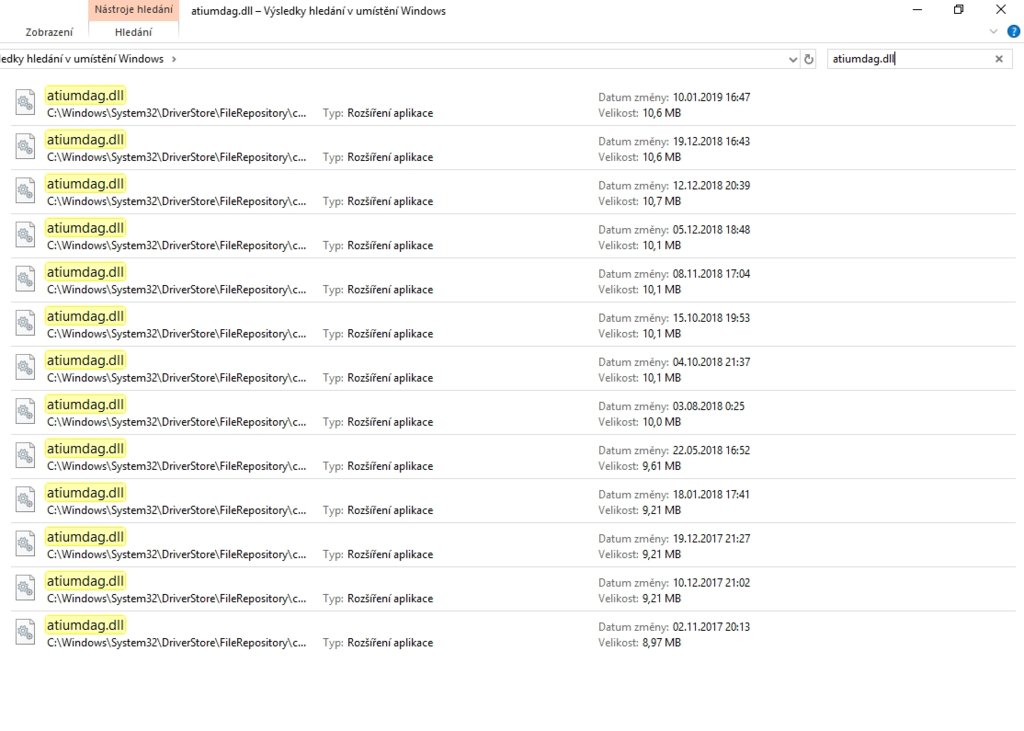
Task: Expand breadcrumb arrow after search location
Action: pyautogui.click(x=174, y=59)
